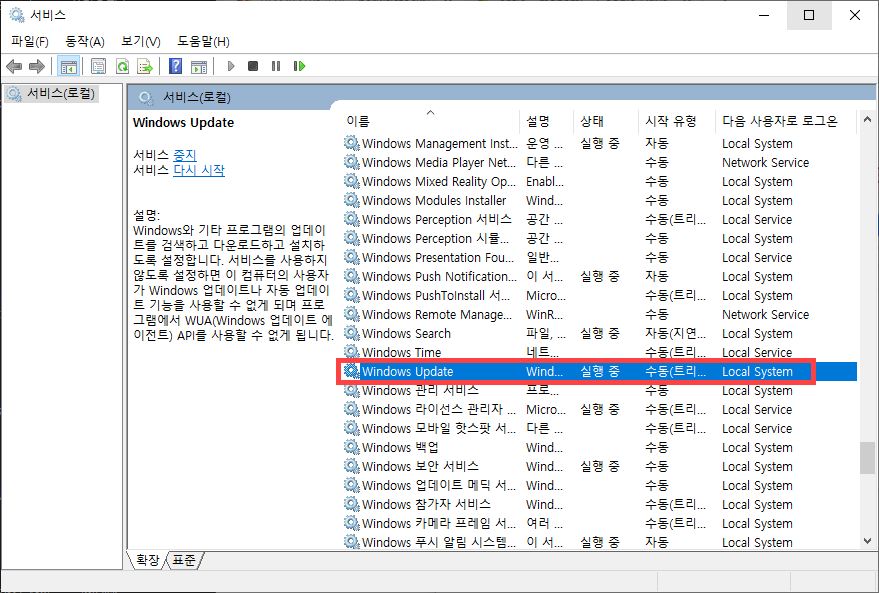The width and height of the screenshot is (879, 593).
Task: Select Windows 업데이트 메딕 서... service
Action: click(599, 486)
